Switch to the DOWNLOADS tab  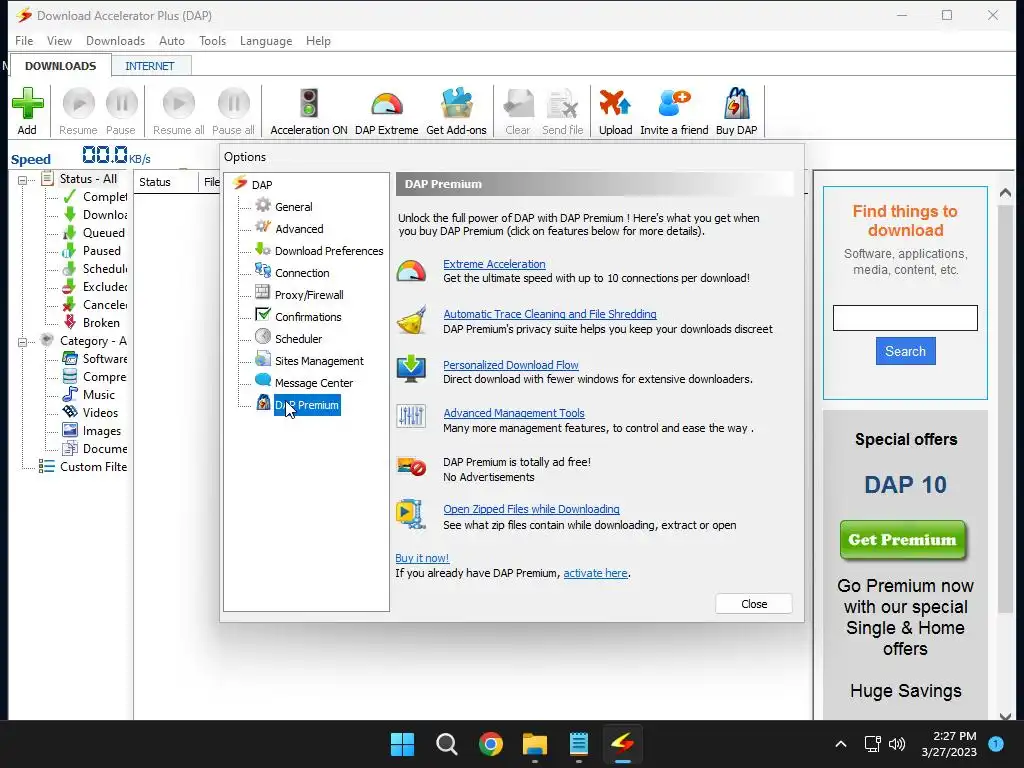click(60, 66)
